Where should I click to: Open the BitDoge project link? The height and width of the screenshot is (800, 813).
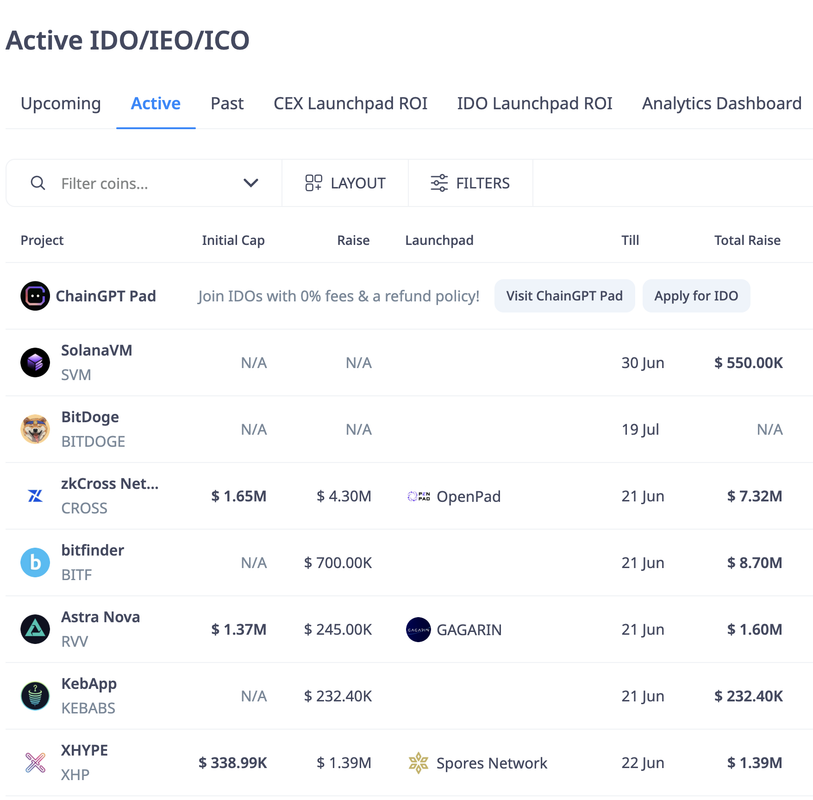(90, 417)
